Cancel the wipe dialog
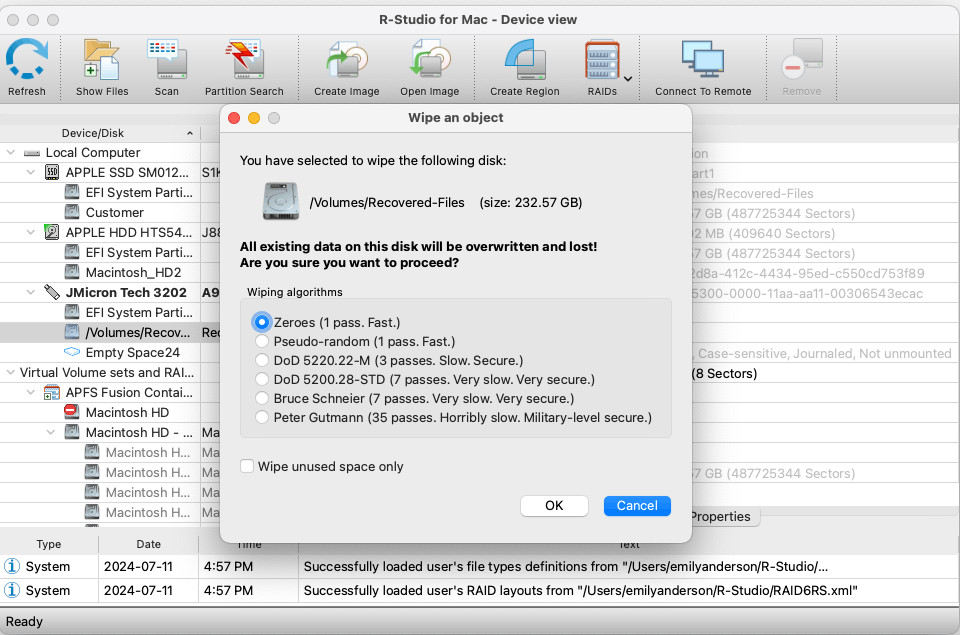The height and width of the screenshot is (635, 960). point(637,505)
